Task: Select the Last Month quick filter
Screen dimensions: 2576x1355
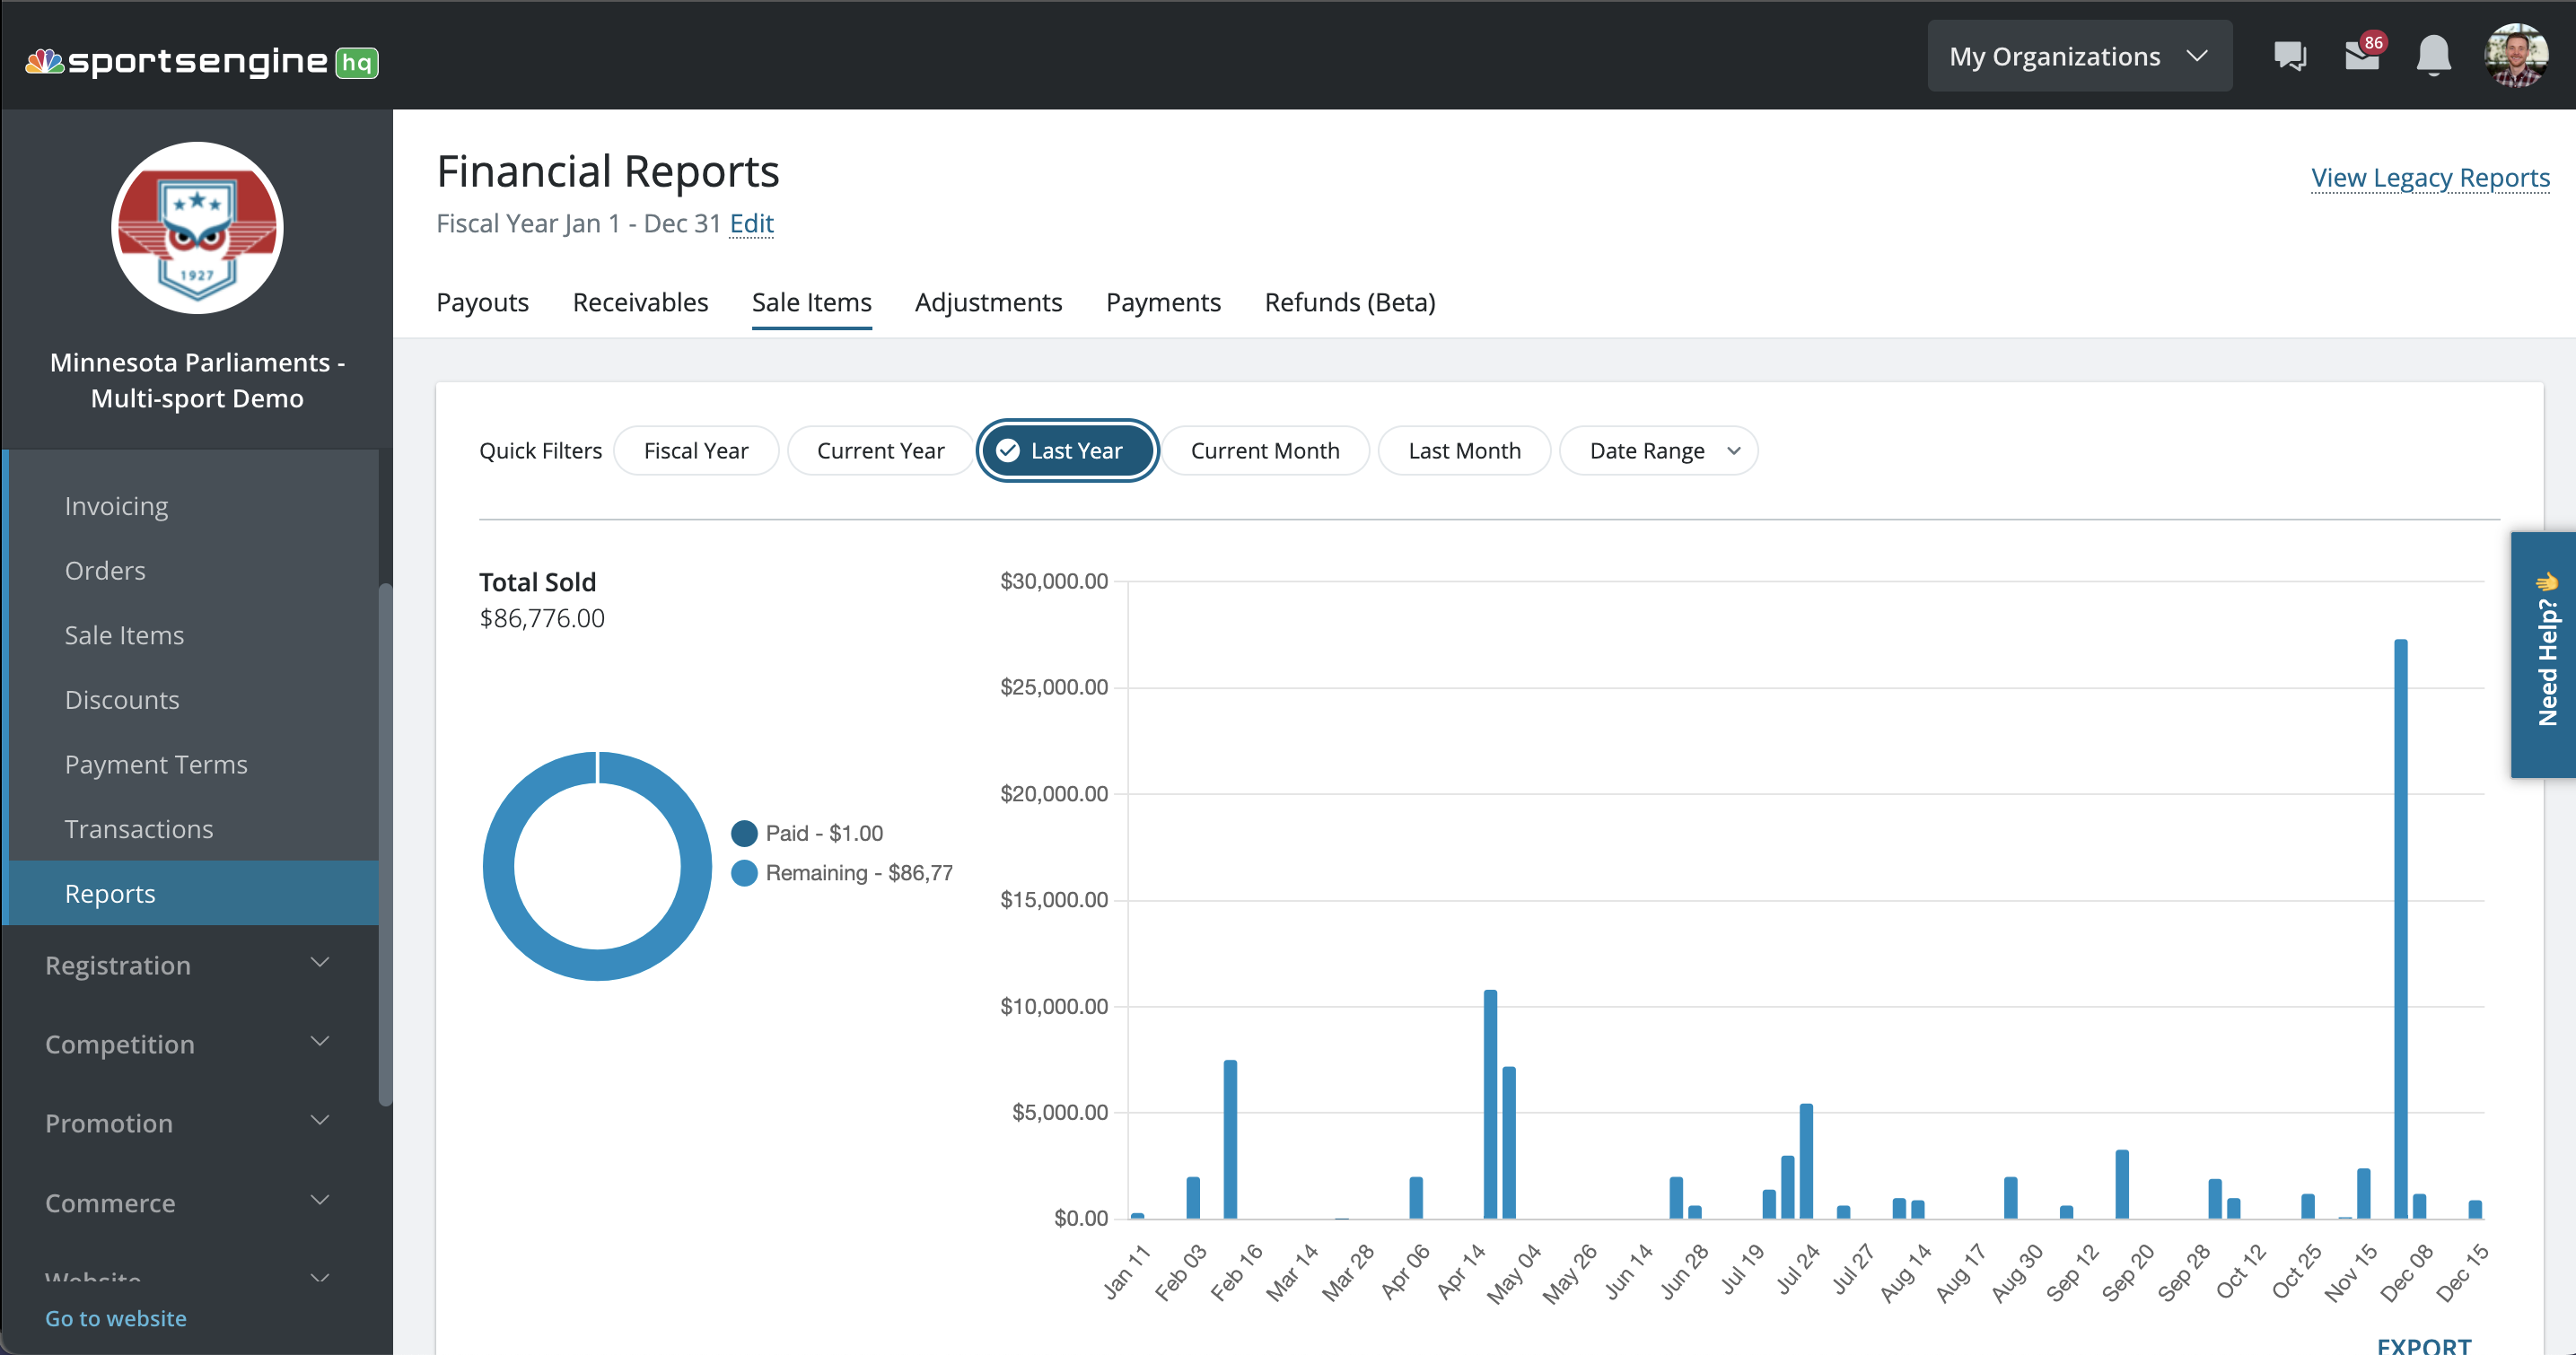Action: pyautogui.click(x=1464, y=451)
